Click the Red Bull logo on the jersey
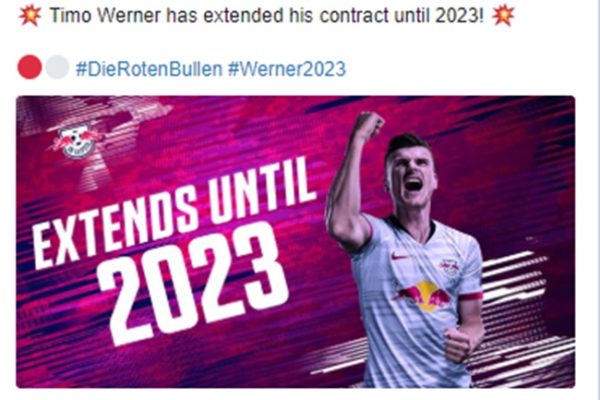Viewport: 600px width, 400px height. tap(425, 295)
